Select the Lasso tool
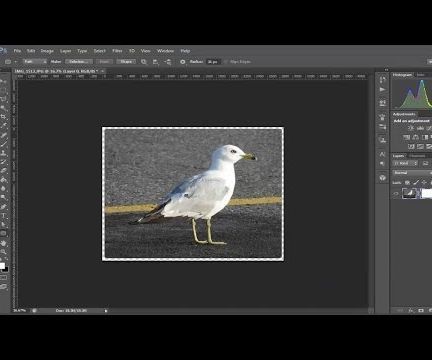 [3, 99]
